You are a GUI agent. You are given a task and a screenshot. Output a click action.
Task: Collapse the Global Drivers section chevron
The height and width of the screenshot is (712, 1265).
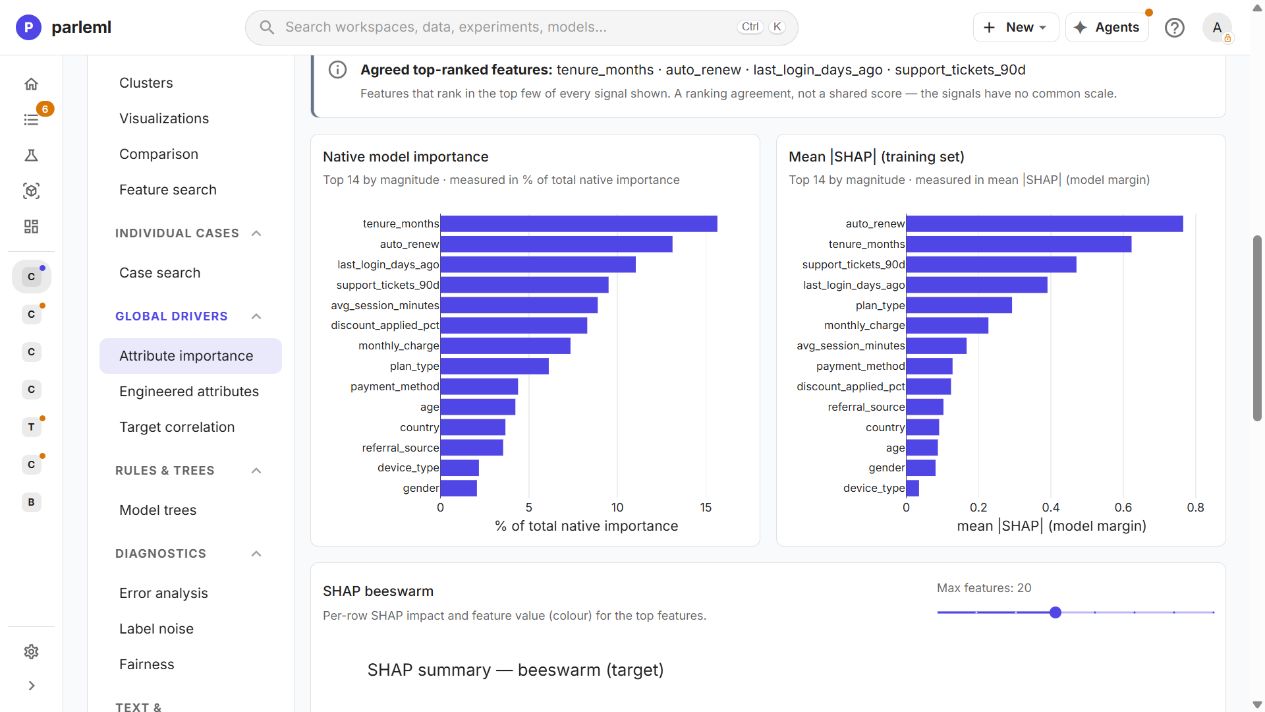pos(256,316)
